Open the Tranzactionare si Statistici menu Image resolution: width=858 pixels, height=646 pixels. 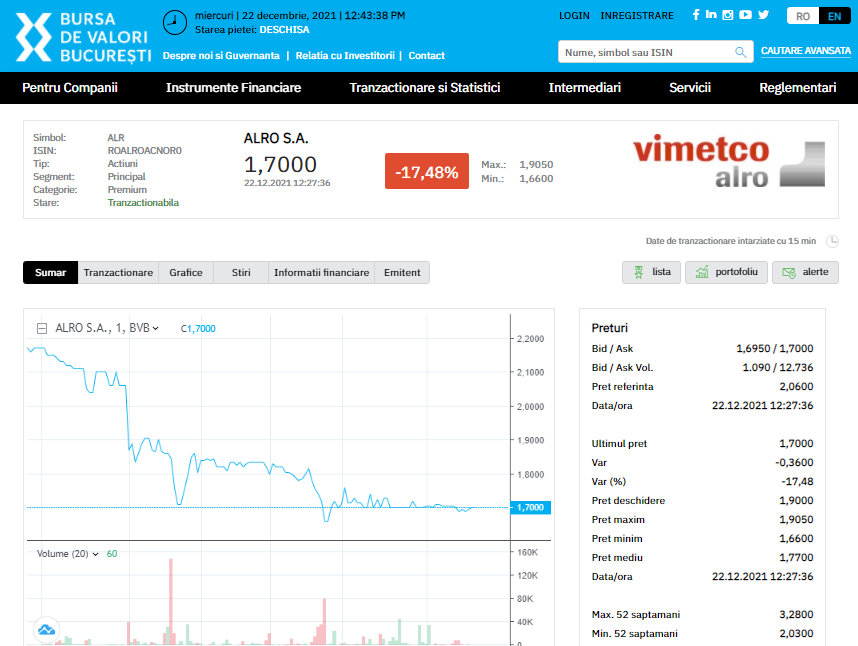(425, 88)
